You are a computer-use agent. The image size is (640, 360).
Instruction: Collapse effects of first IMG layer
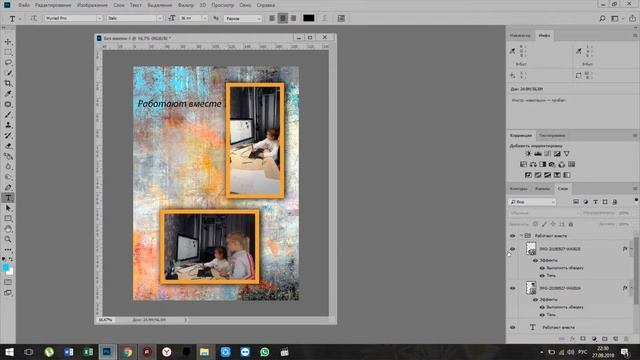coord(631,249)
